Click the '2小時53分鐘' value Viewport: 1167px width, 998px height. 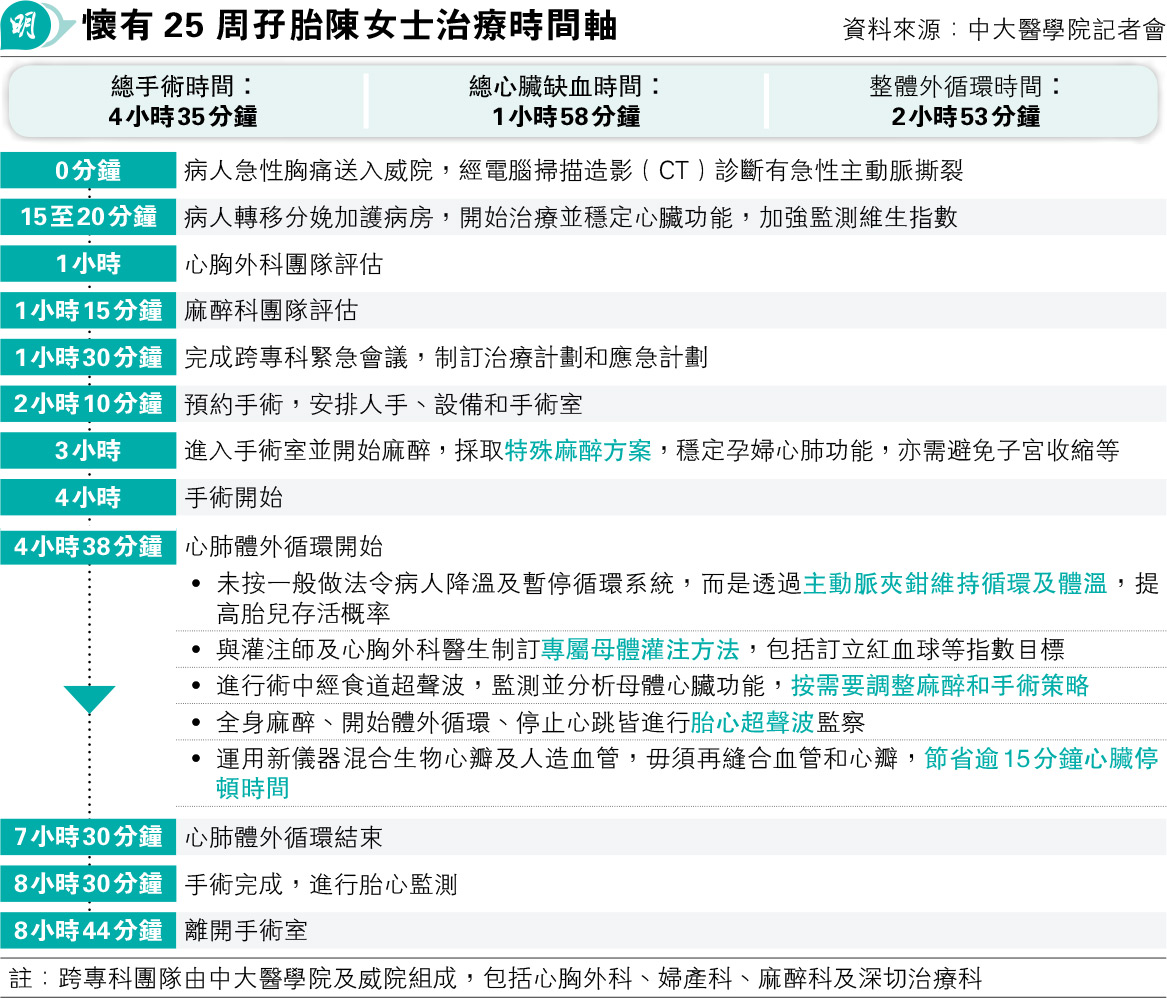coord(966,117)
